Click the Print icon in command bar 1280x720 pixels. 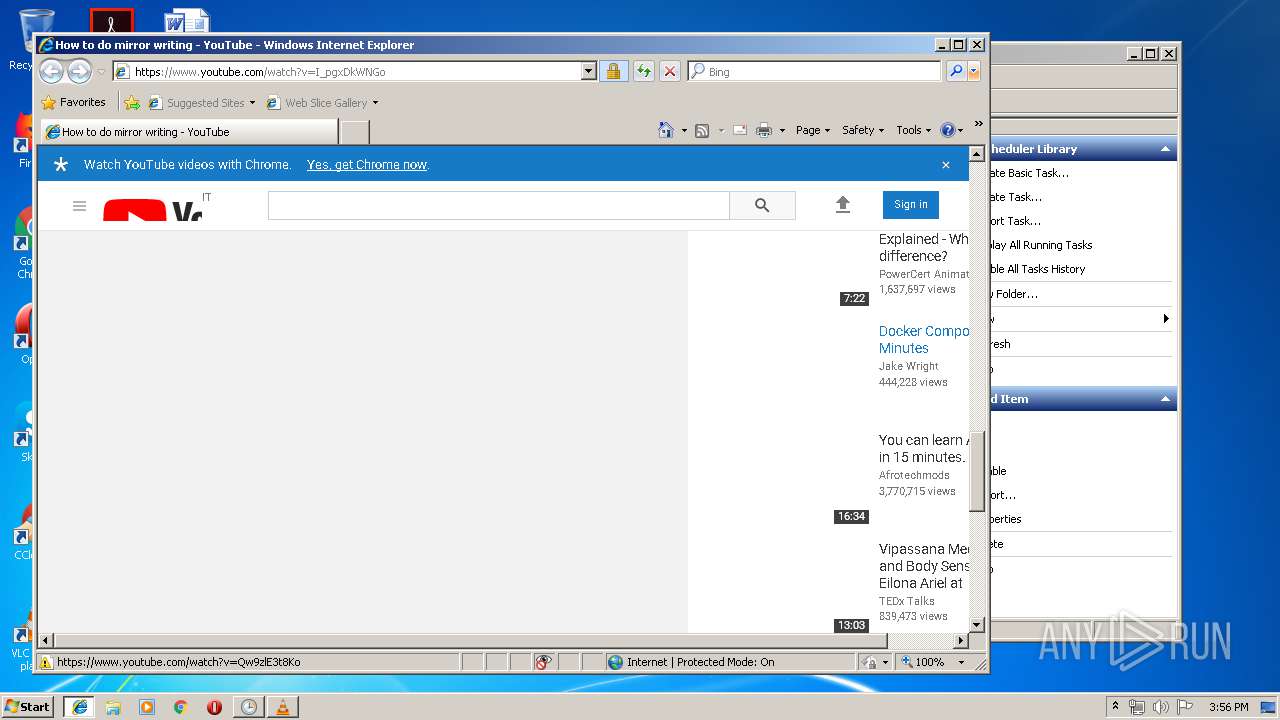(764, 130)
